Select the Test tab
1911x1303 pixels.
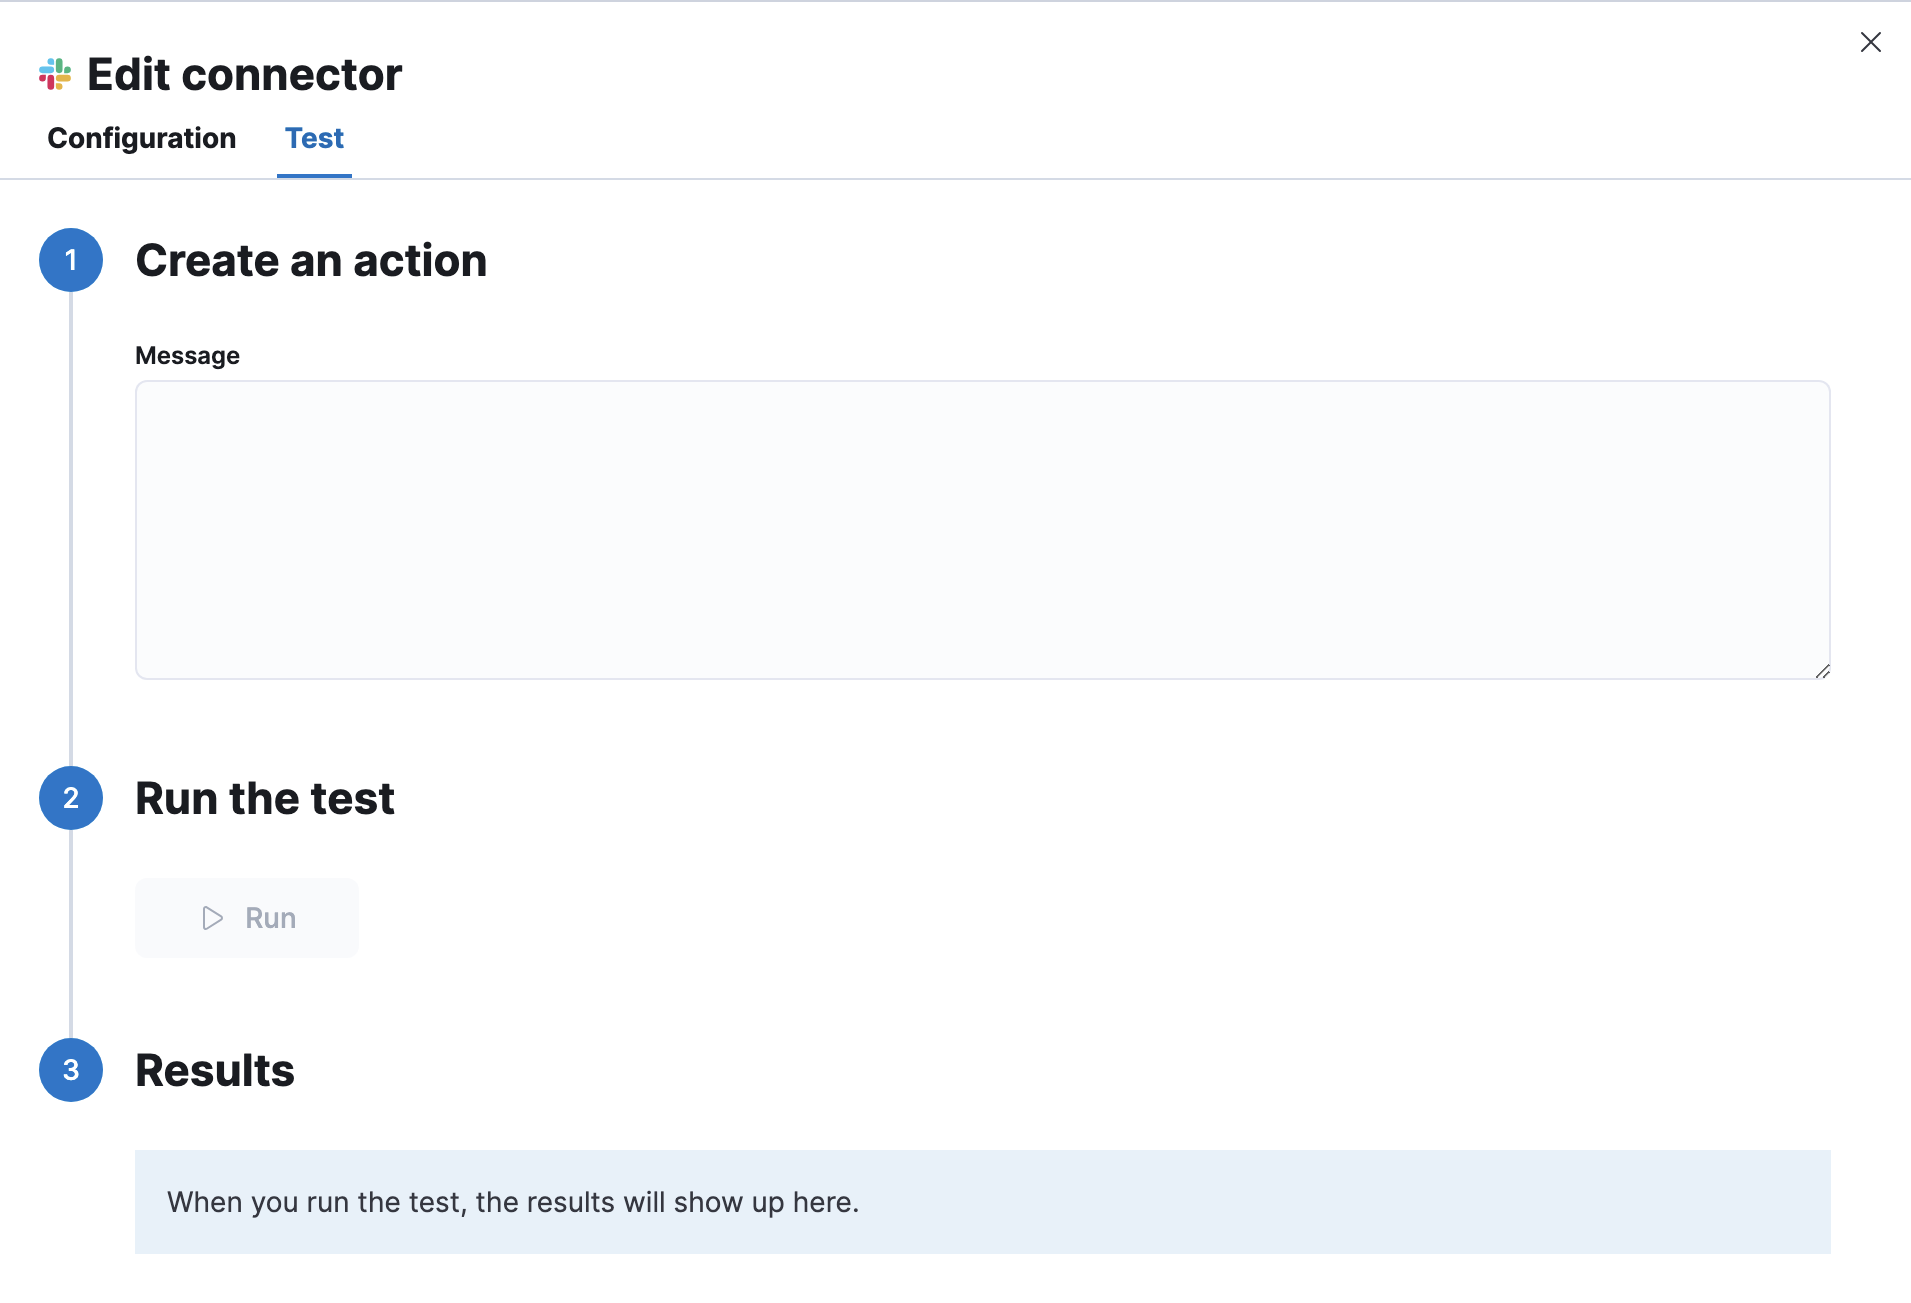pos(314,139)
